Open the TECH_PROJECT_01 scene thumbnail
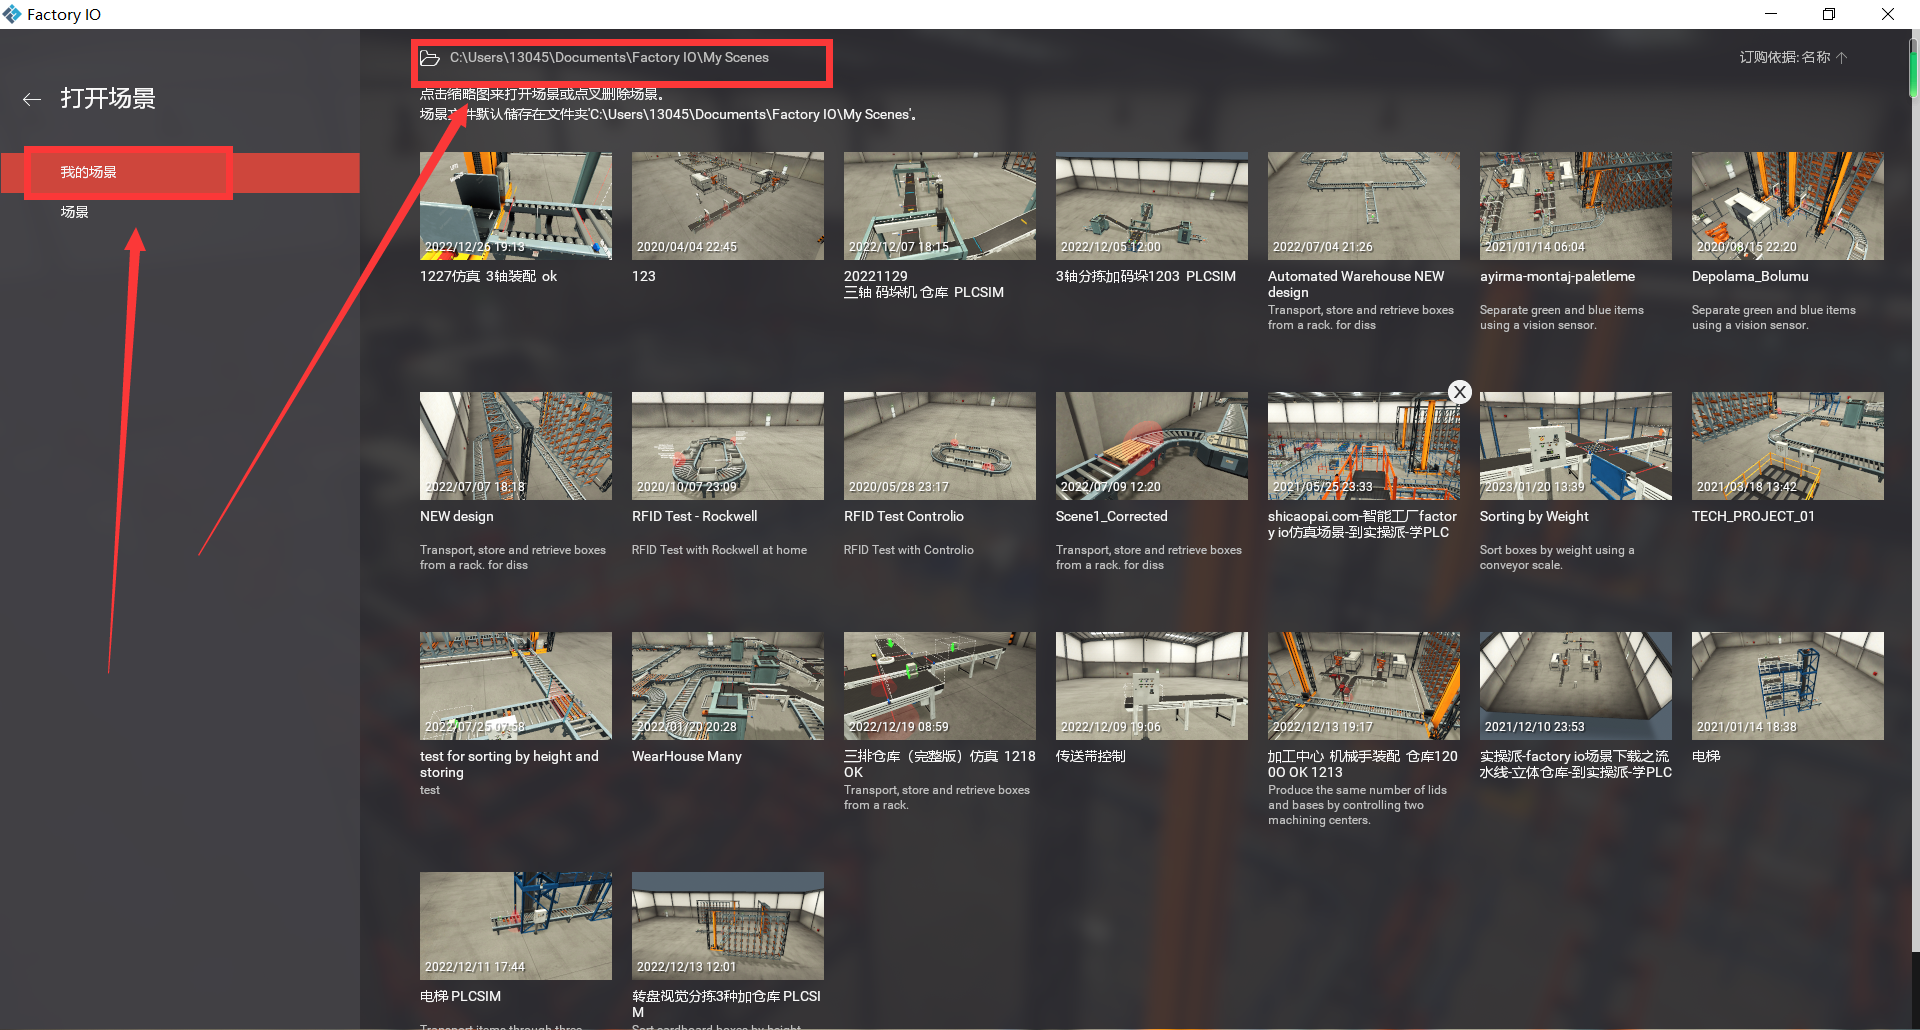 1787,446
